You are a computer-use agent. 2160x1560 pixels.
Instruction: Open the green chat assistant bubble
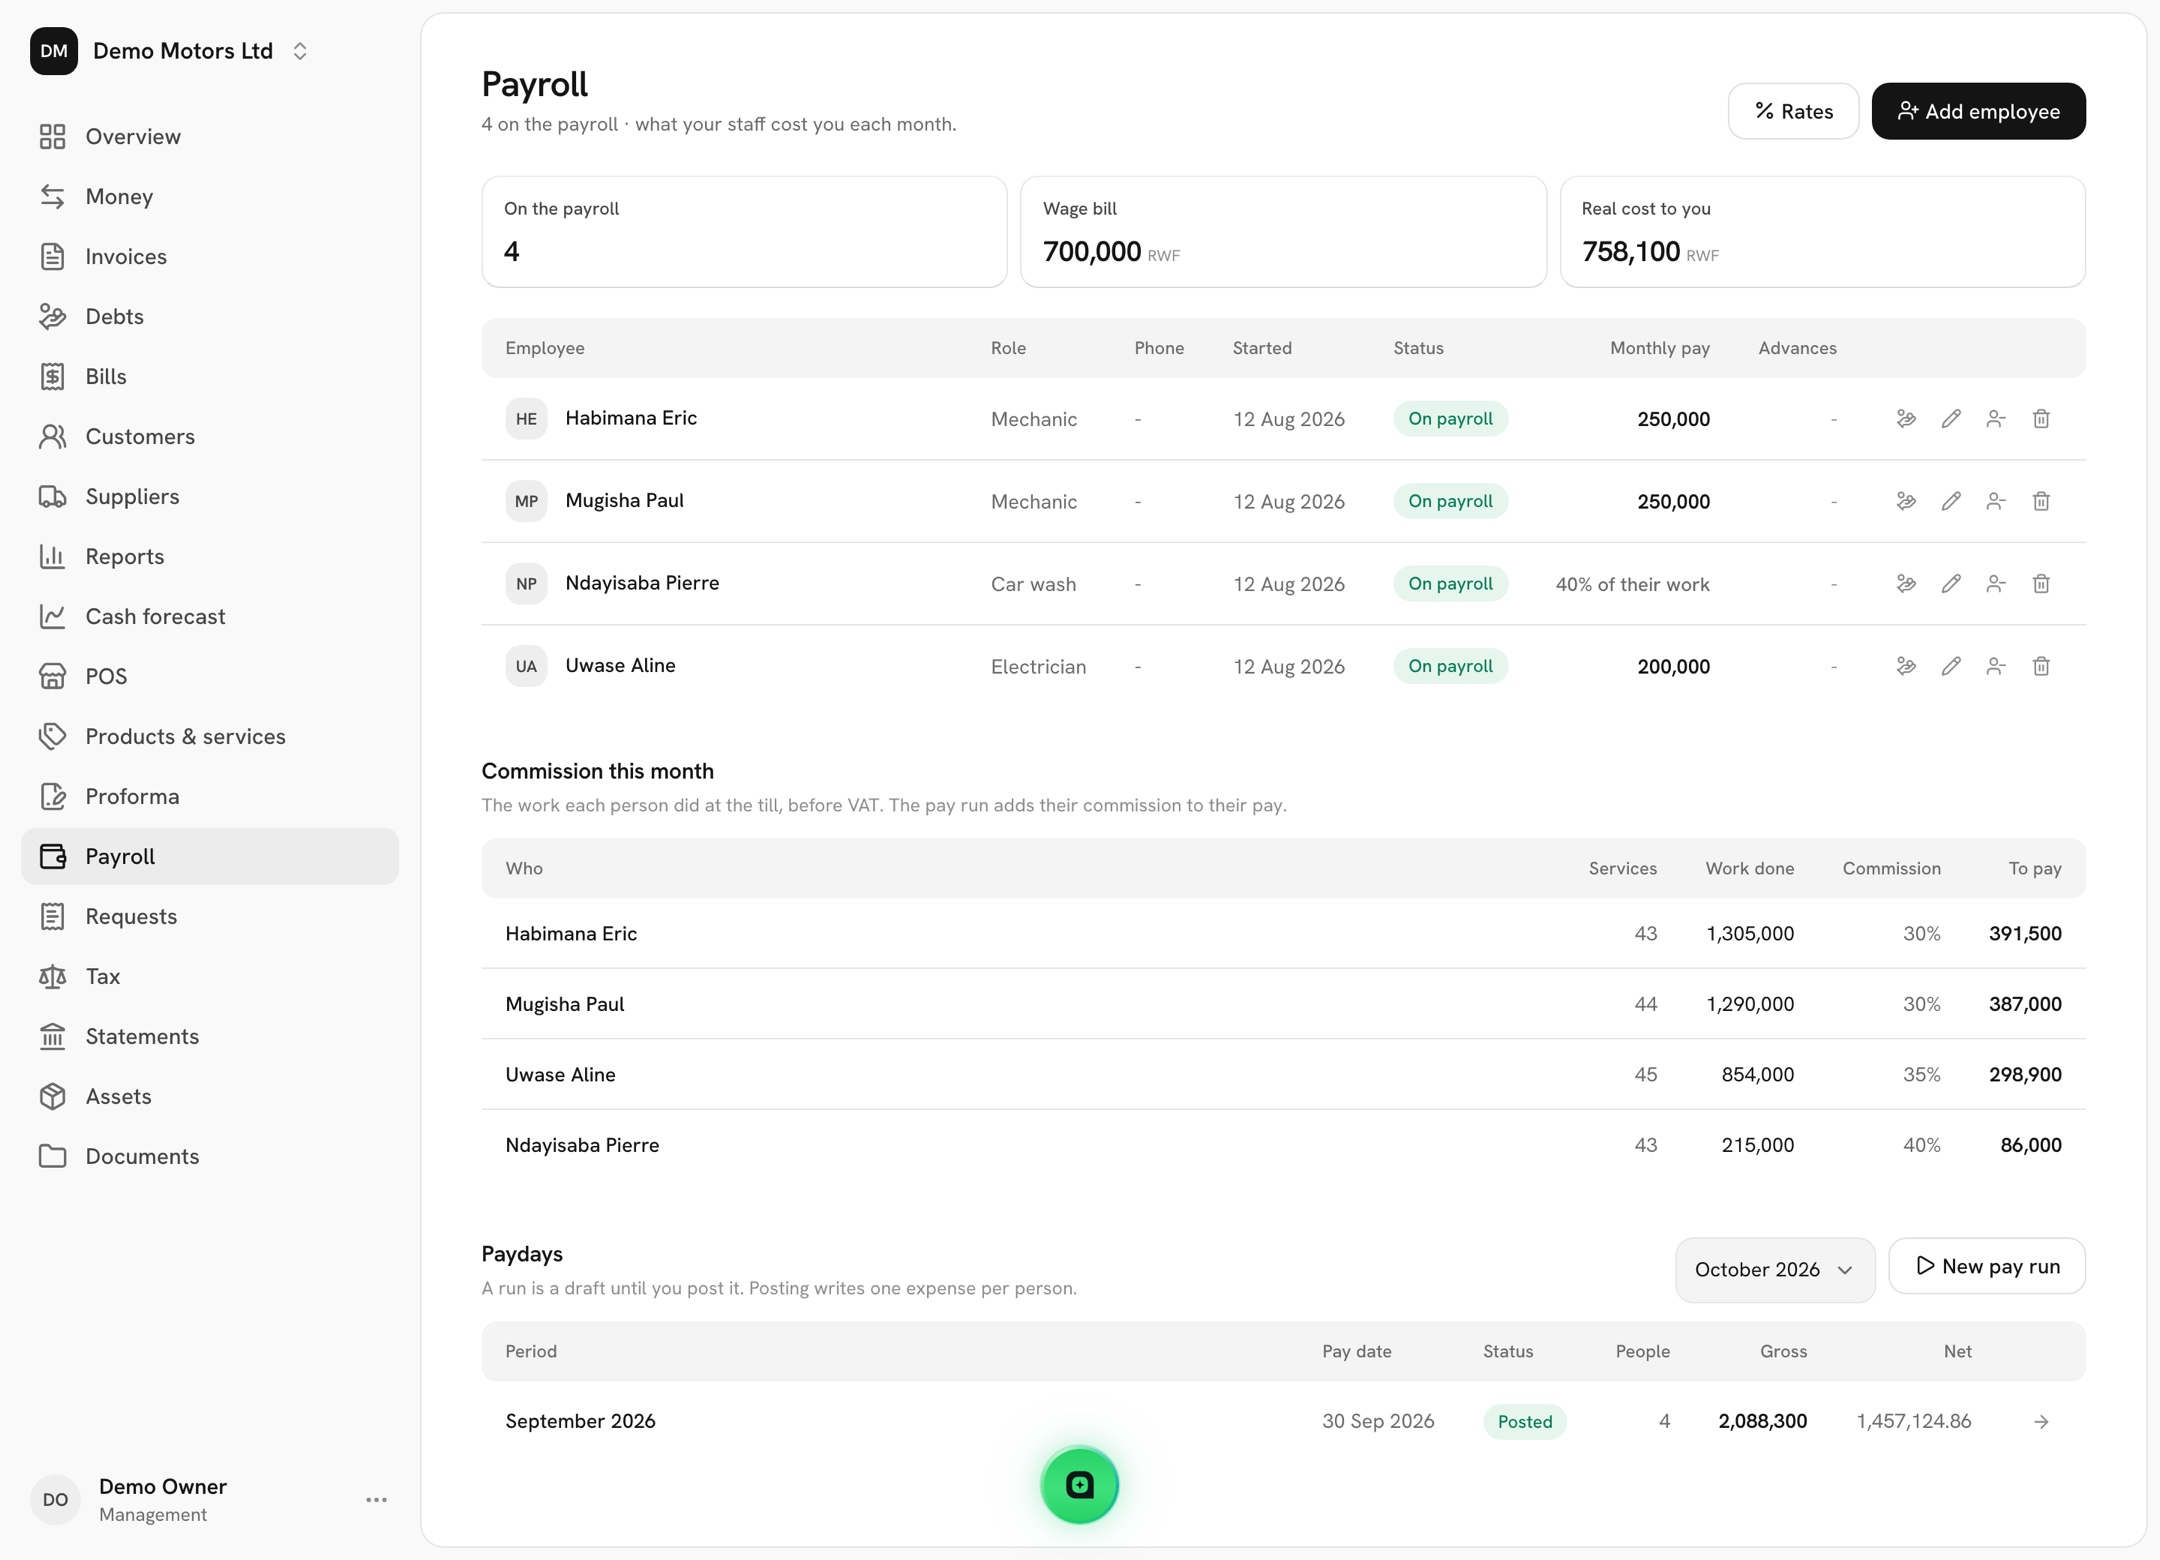1079,1485
